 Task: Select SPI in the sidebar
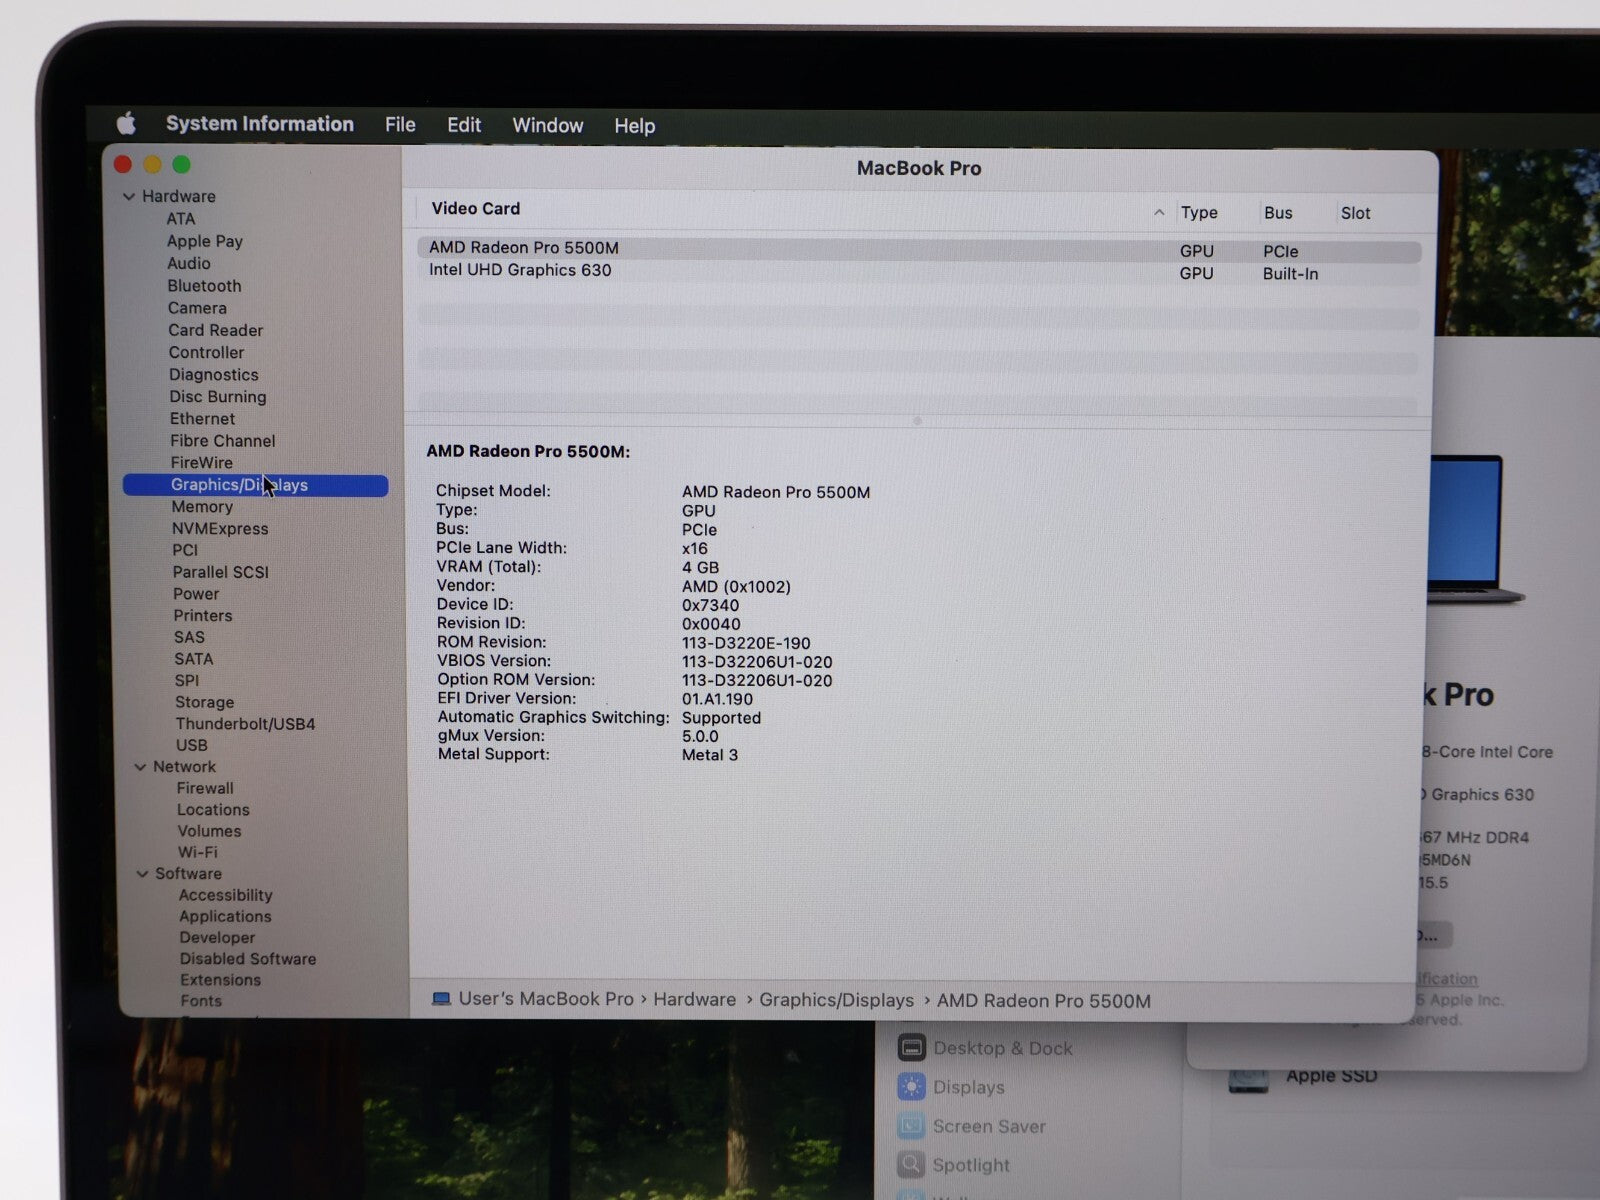(x=187, y=680)
